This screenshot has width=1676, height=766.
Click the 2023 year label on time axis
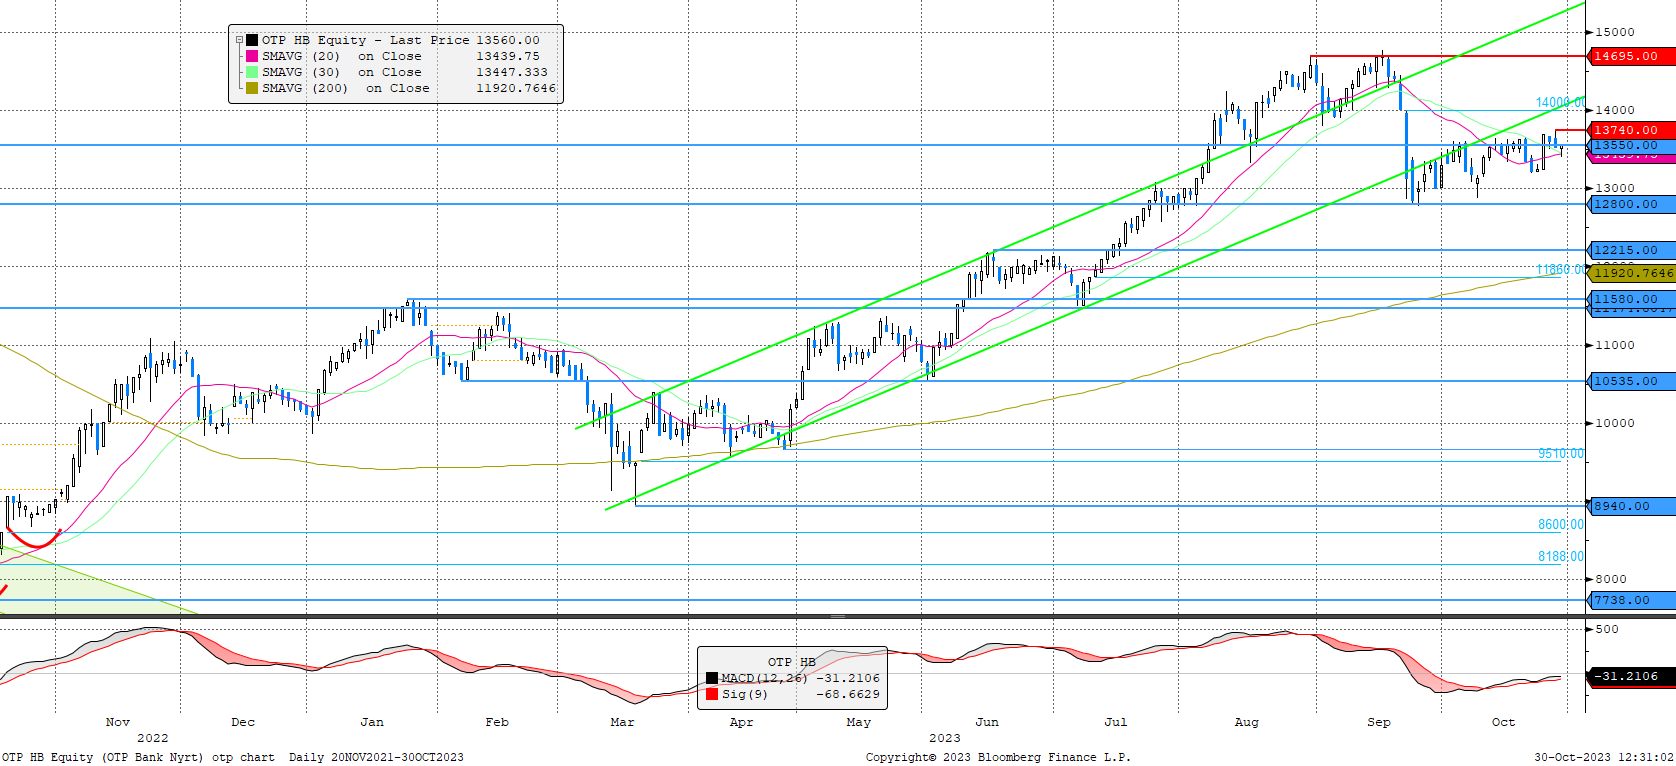[945, 738]
